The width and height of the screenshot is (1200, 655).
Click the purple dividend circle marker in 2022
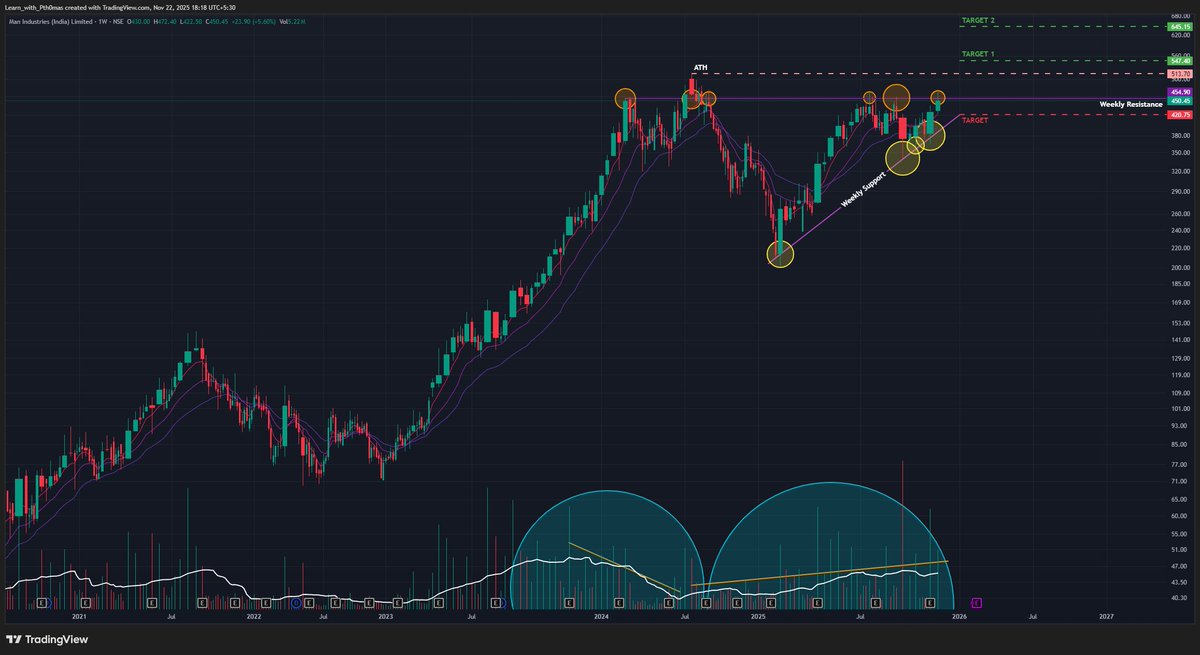point(295,604)
